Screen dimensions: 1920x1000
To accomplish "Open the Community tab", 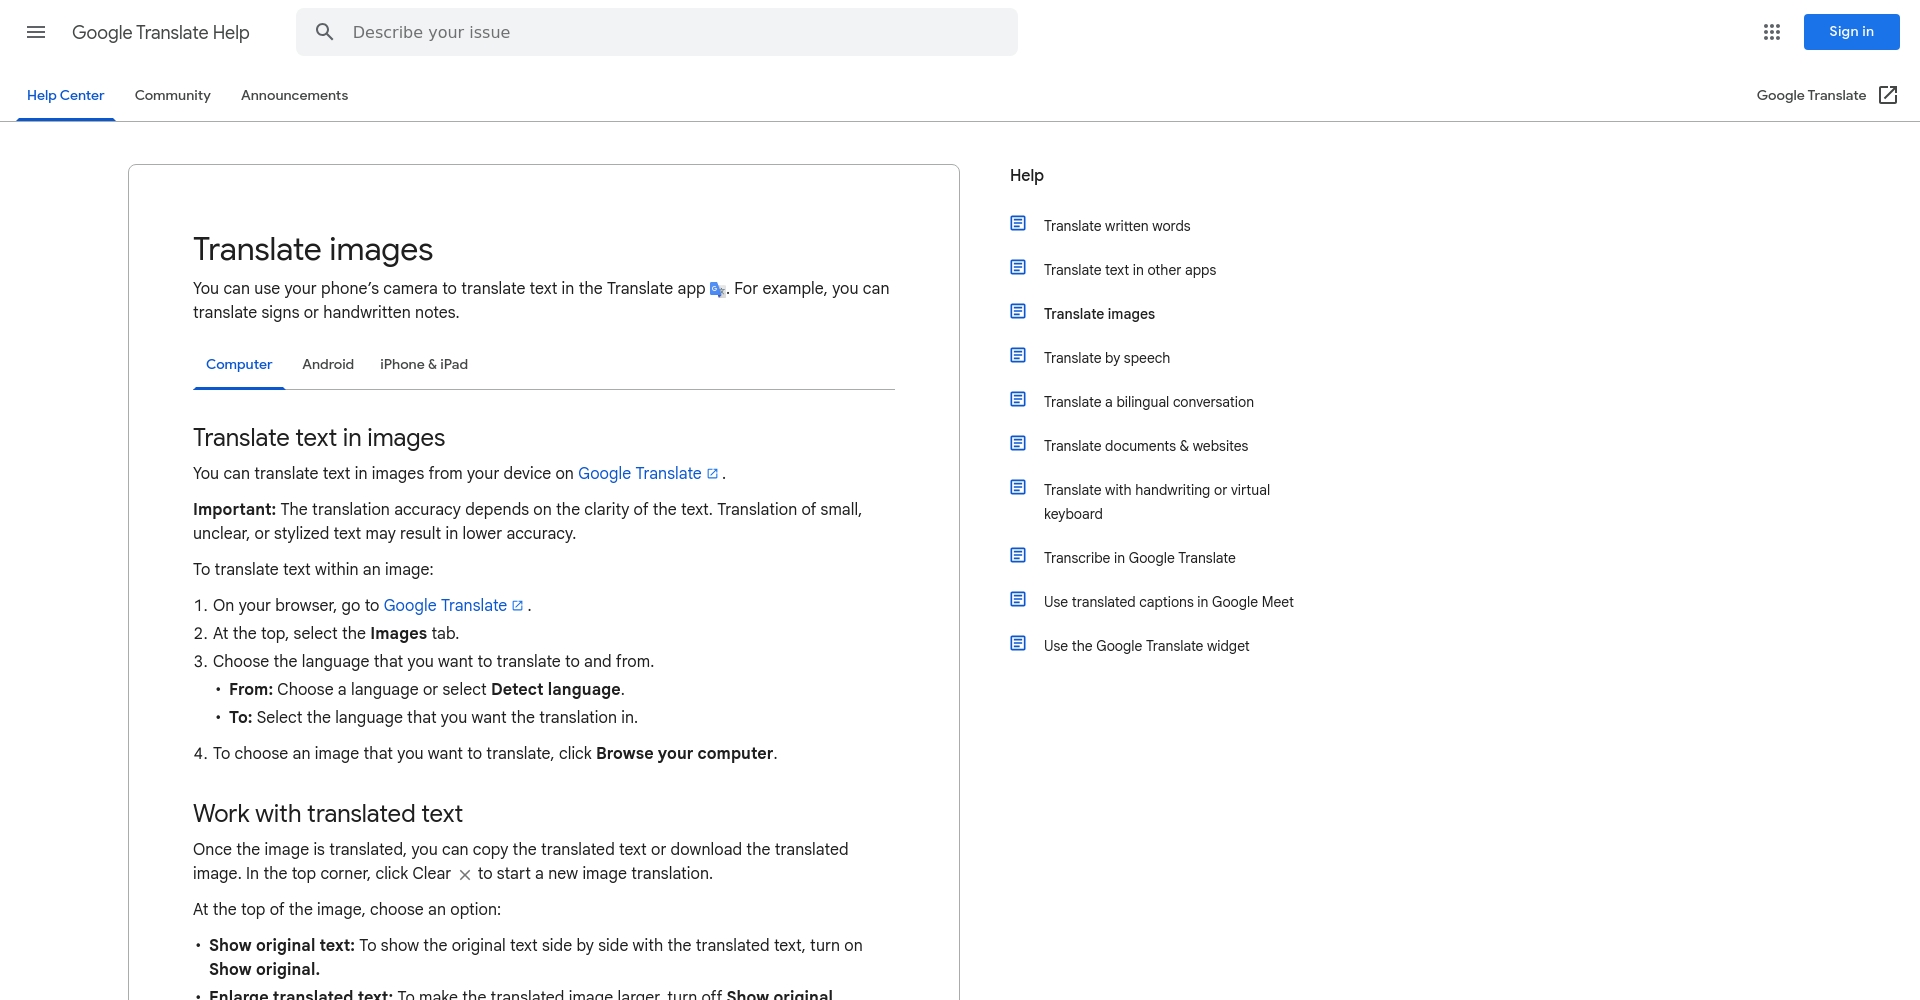I will click(173, 96).
